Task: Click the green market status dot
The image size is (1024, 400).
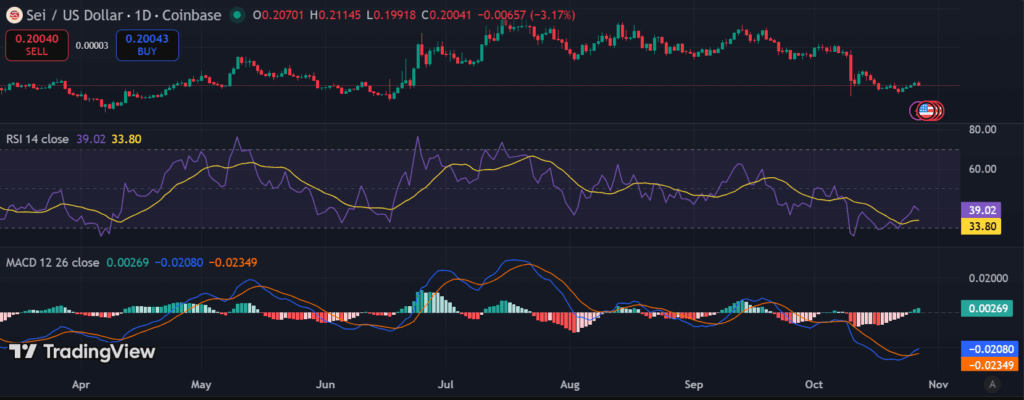Action: (236, 16)
